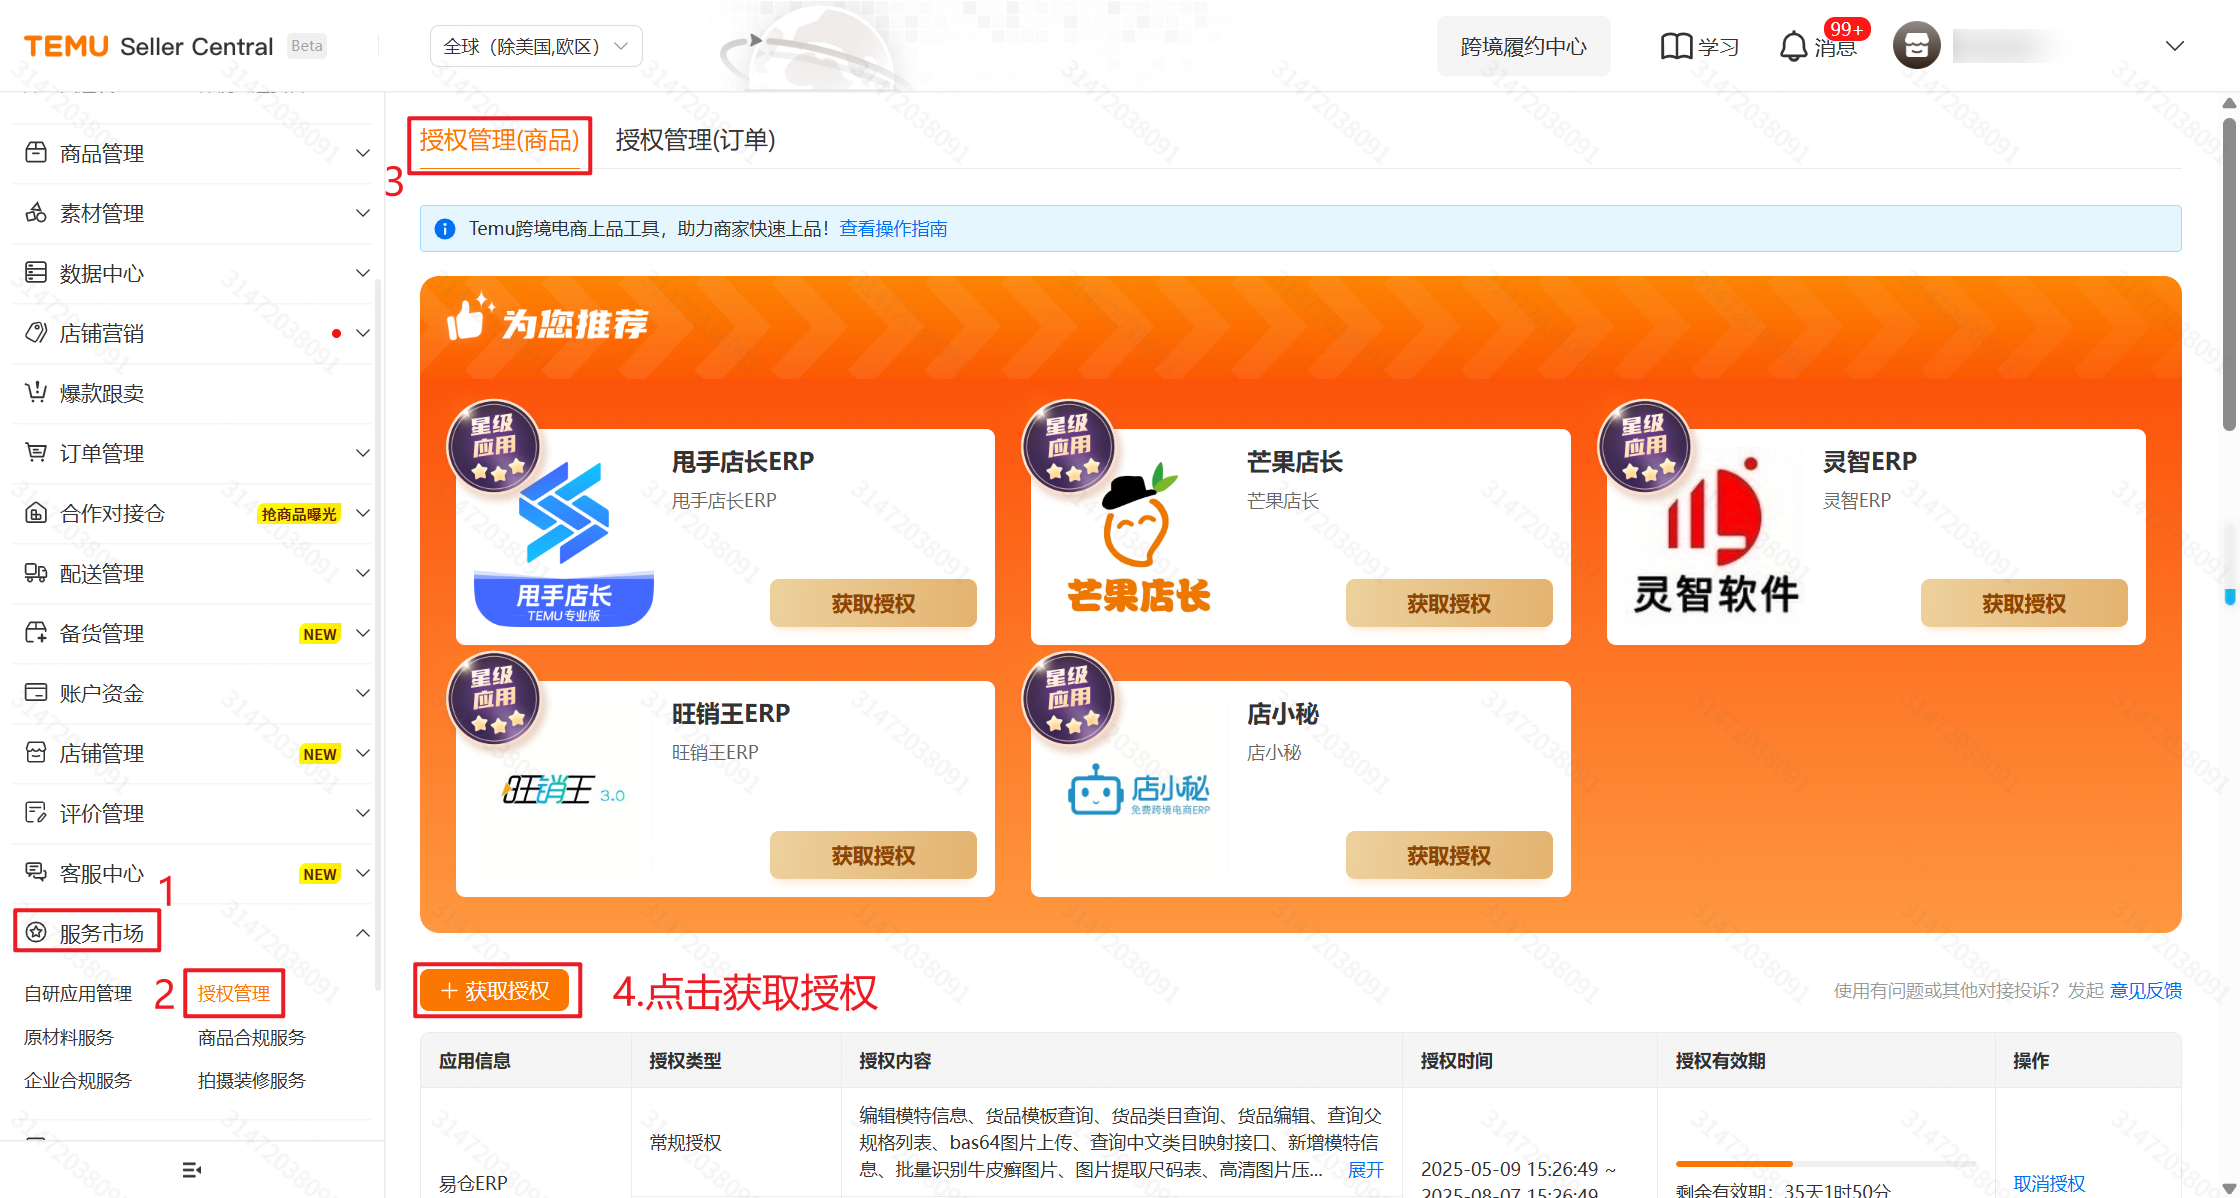Switch to 授权管理(商品) tab
This screenshot has height=1198, width=2240.
pos(499,140)
